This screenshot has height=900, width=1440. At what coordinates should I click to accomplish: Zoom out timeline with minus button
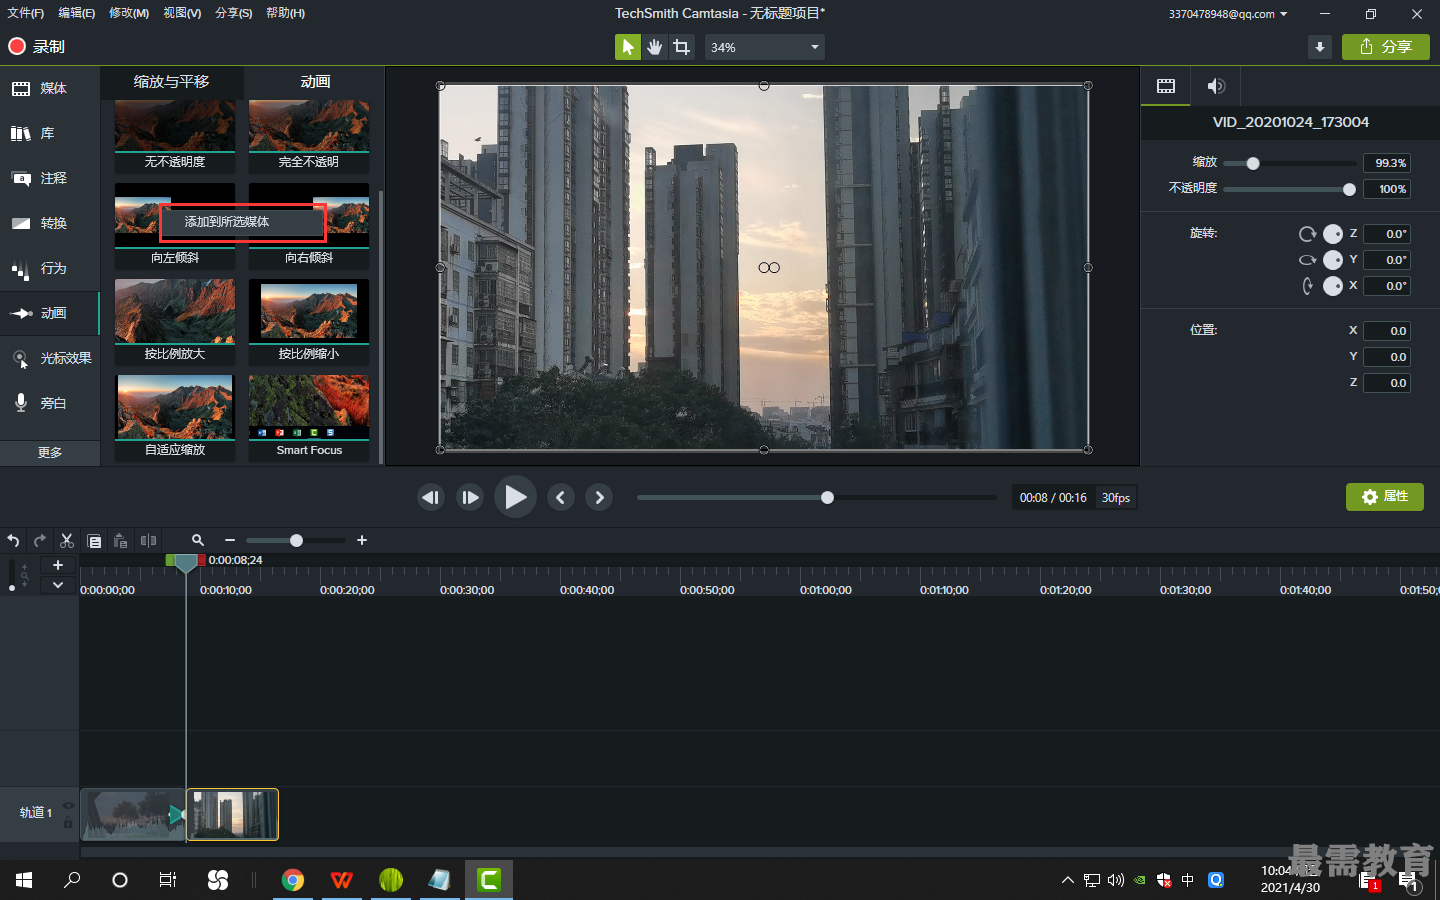coord(230,541)
